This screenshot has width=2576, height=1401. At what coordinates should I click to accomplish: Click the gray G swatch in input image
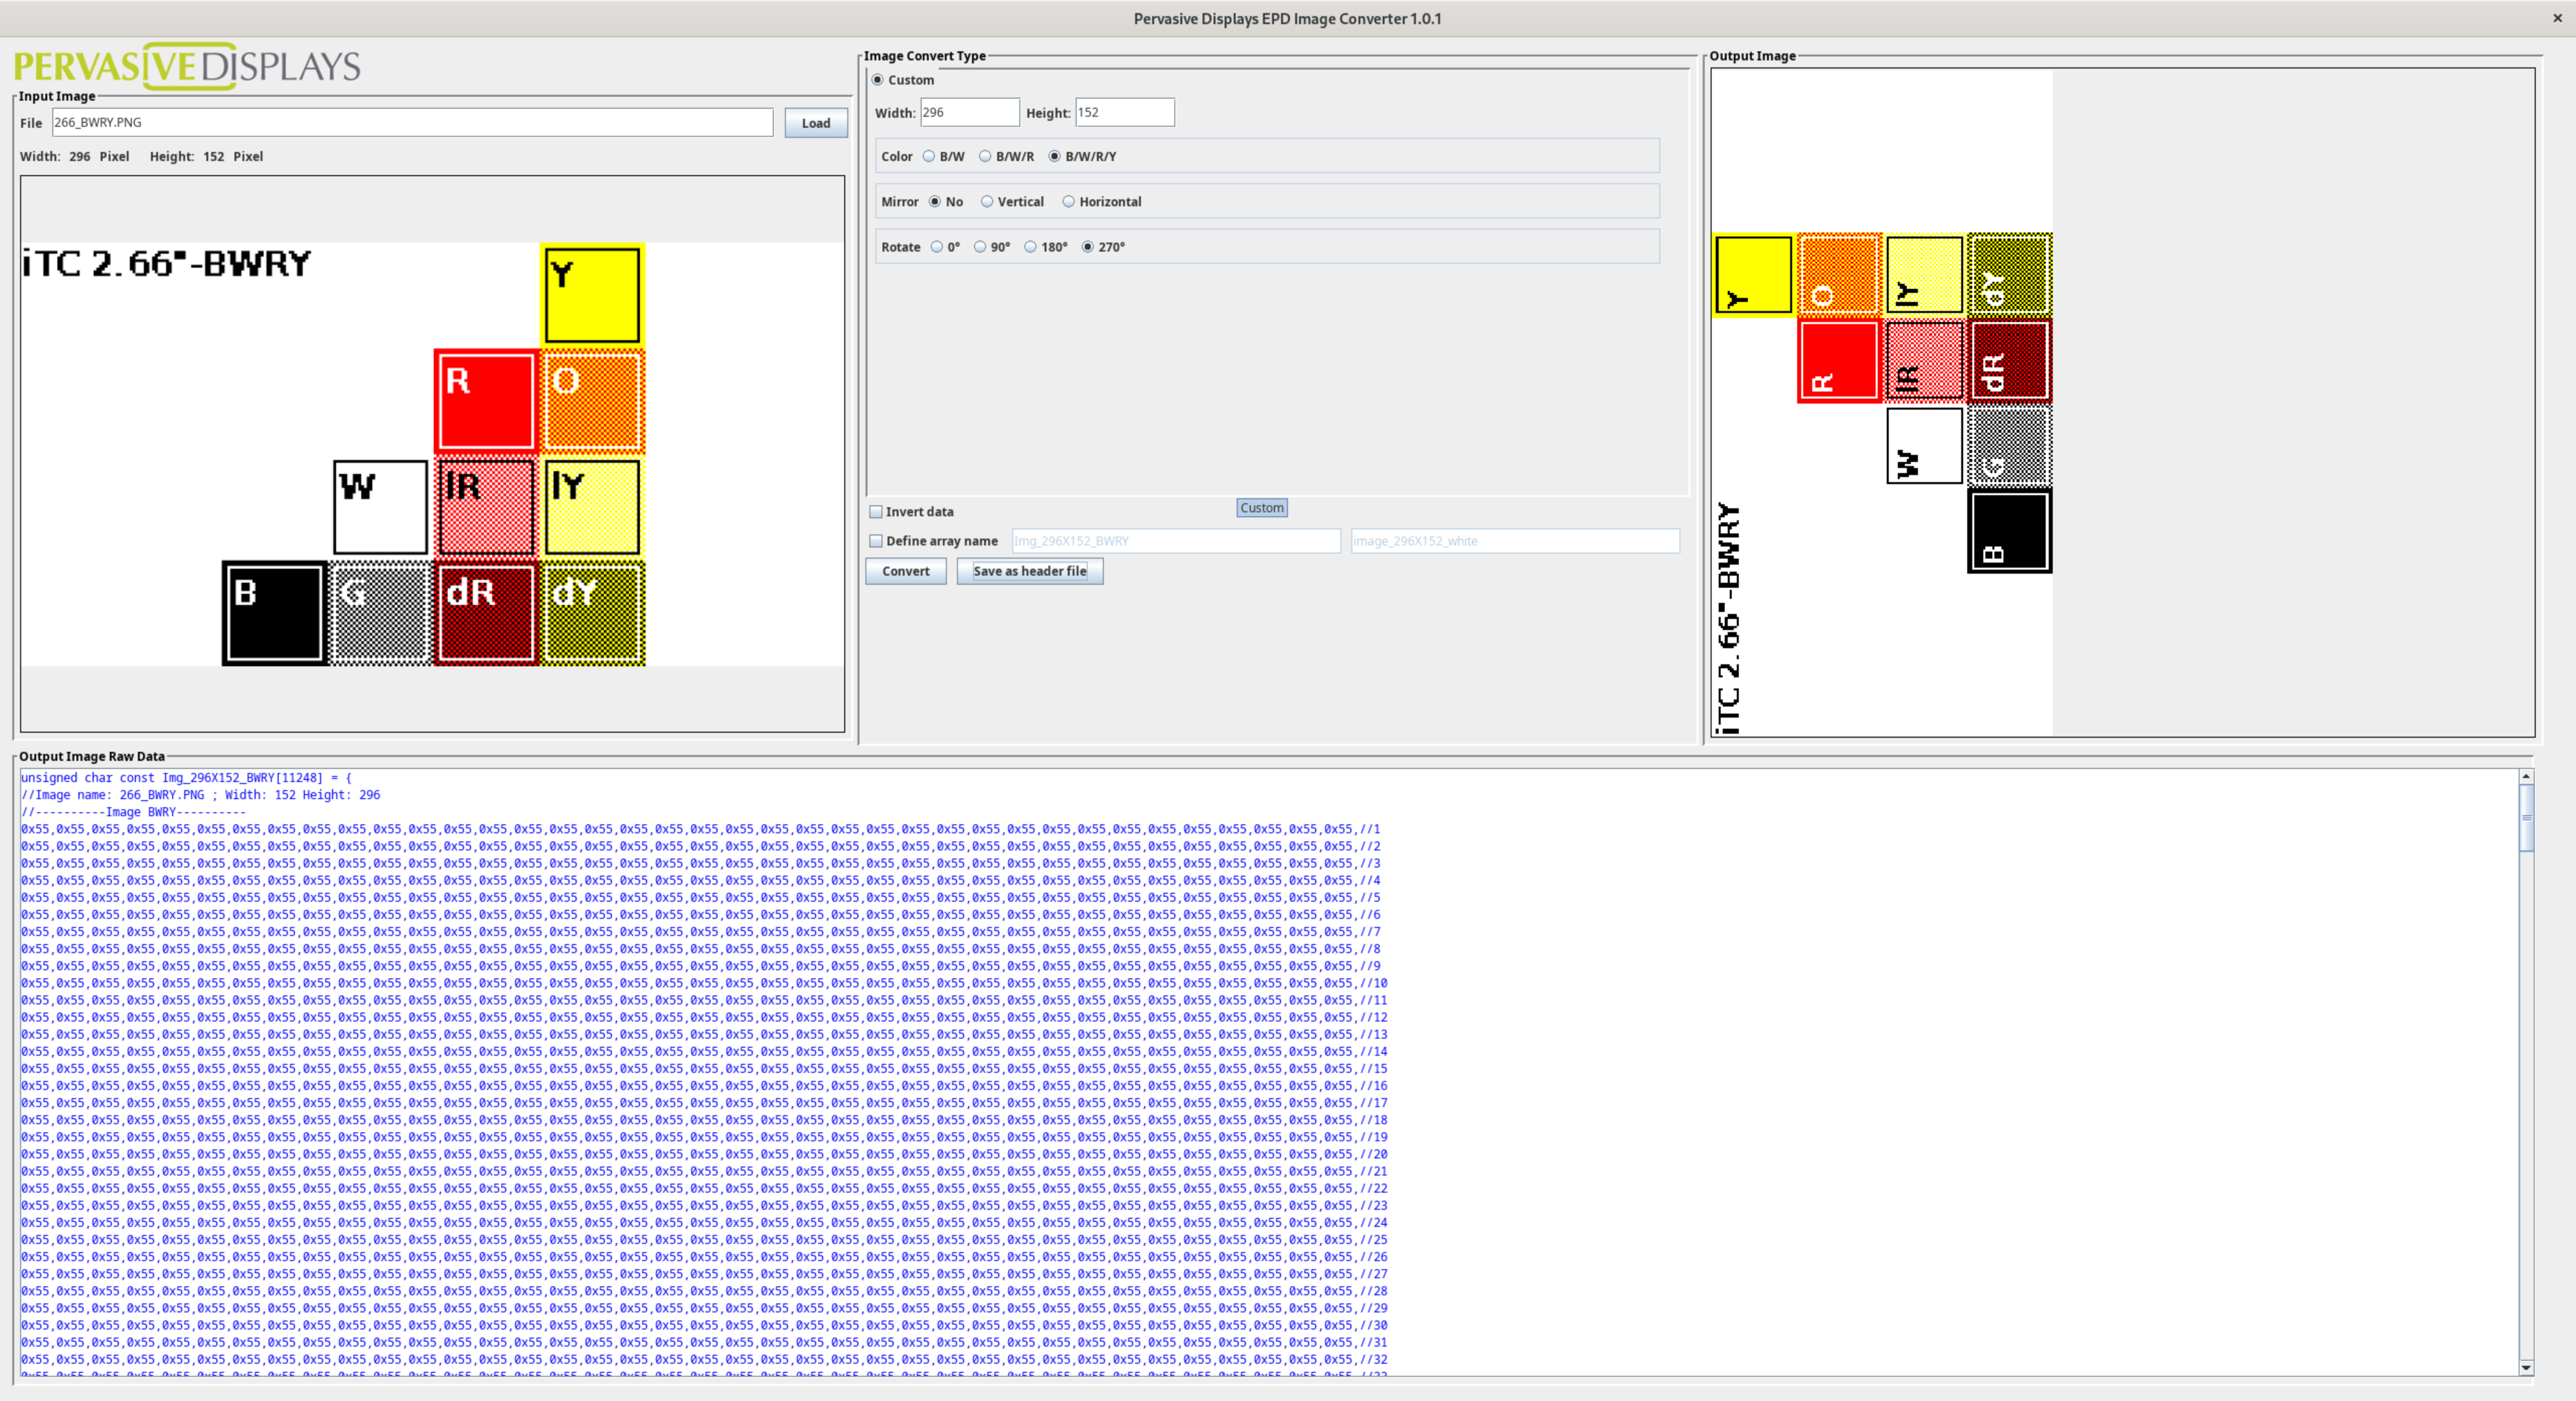click(380, 613)
